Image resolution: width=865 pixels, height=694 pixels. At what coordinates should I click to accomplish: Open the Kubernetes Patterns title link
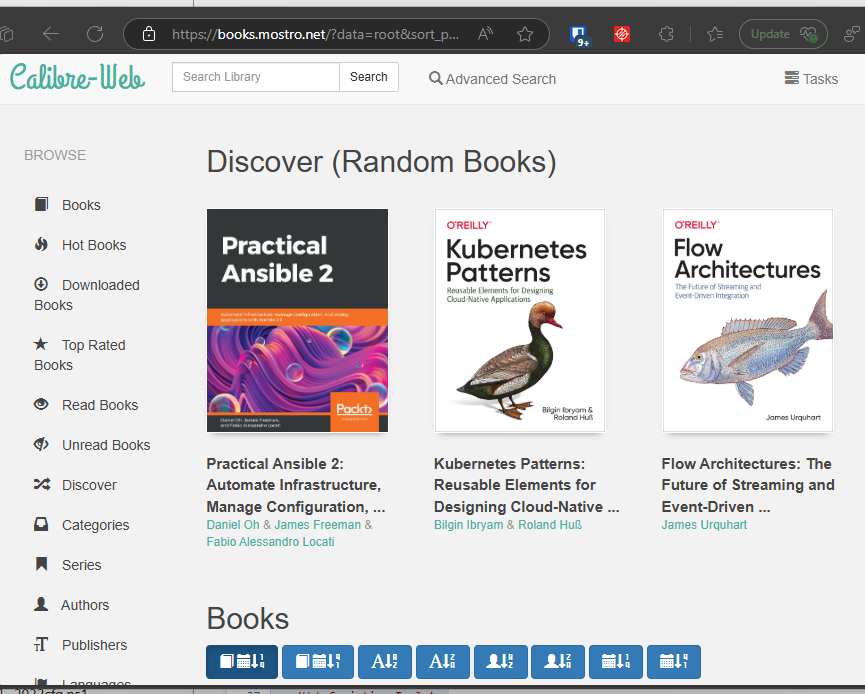click(526, 485)
